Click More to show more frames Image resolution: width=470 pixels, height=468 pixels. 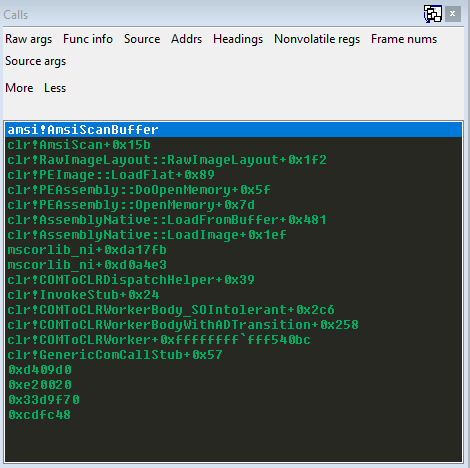click(19, 88)
